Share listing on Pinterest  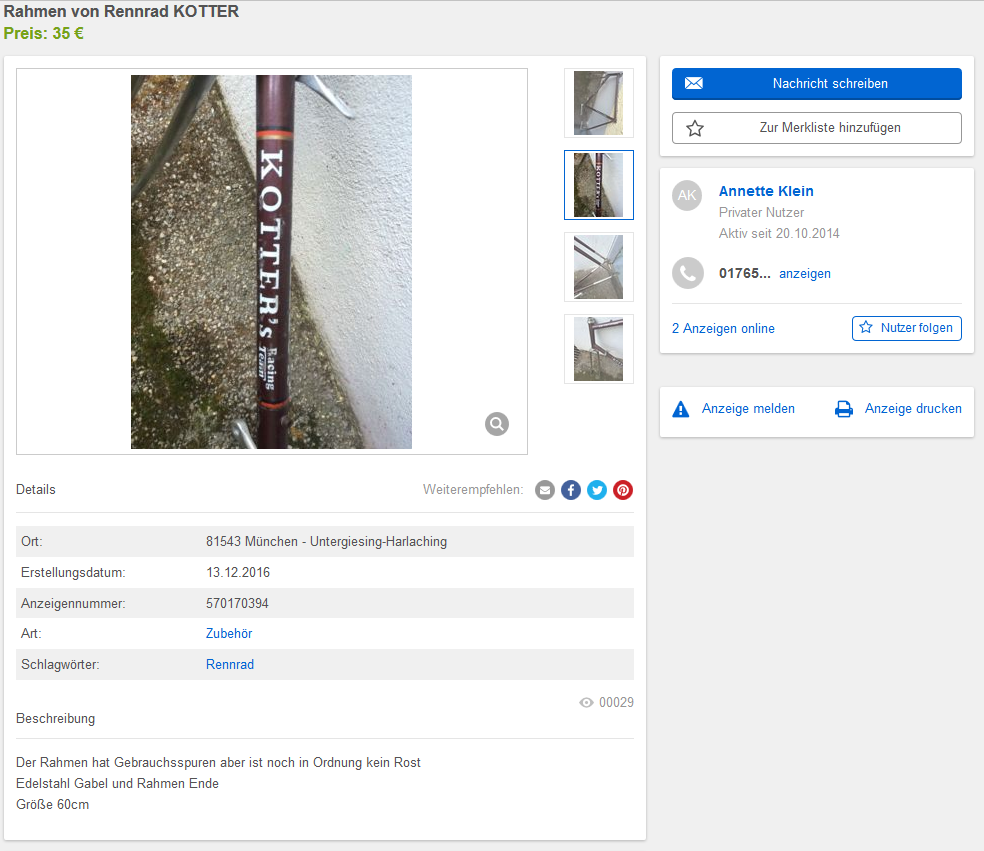click(x=623, y=490)
